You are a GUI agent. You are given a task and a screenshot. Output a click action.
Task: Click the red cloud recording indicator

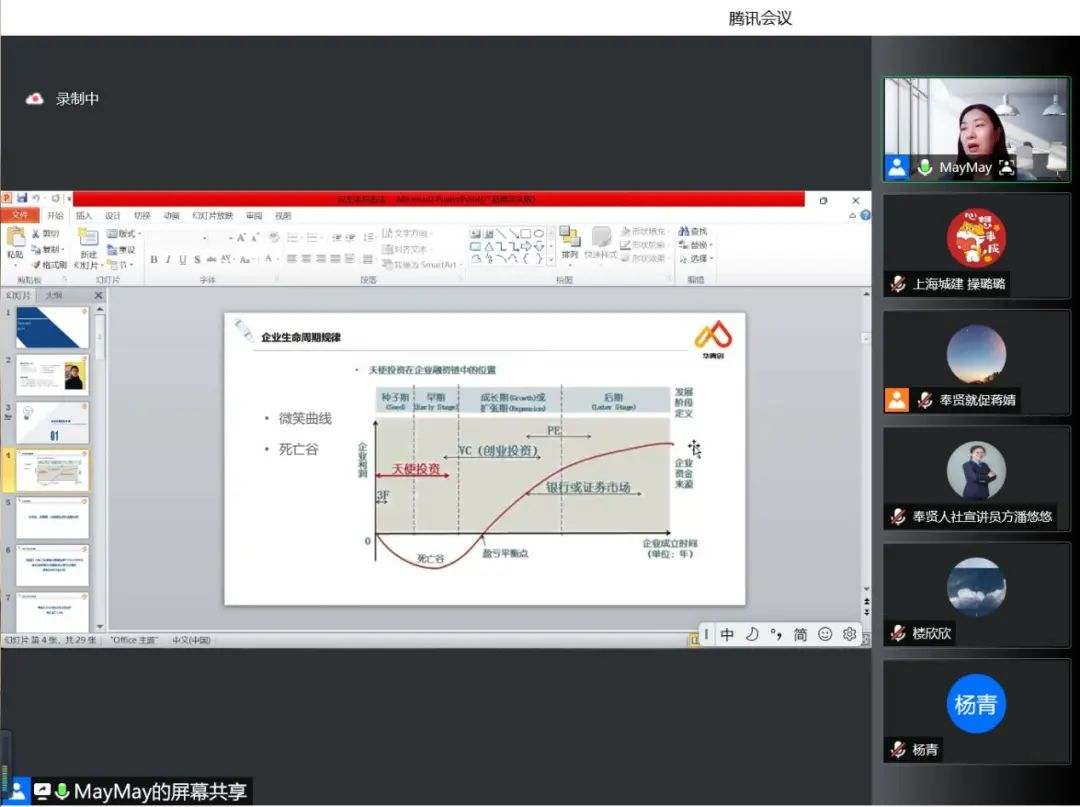click(x=34, y=99)
